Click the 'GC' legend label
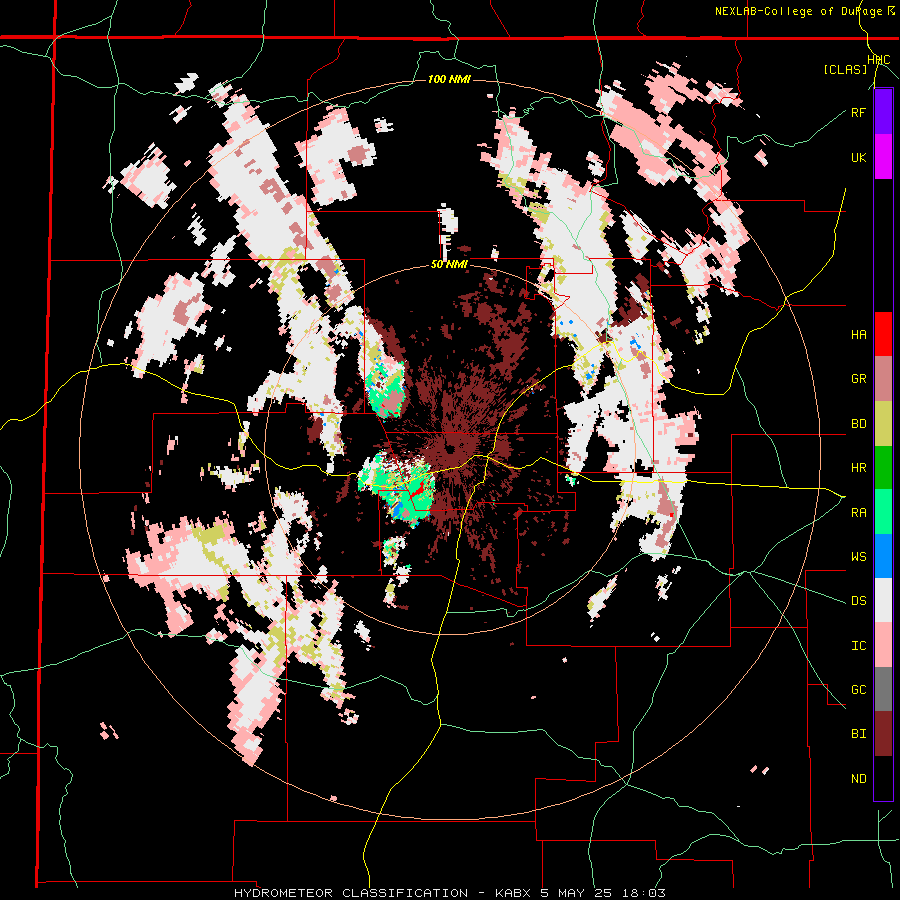The width and height of the screenshot is (900, 900). click(859, 690)
